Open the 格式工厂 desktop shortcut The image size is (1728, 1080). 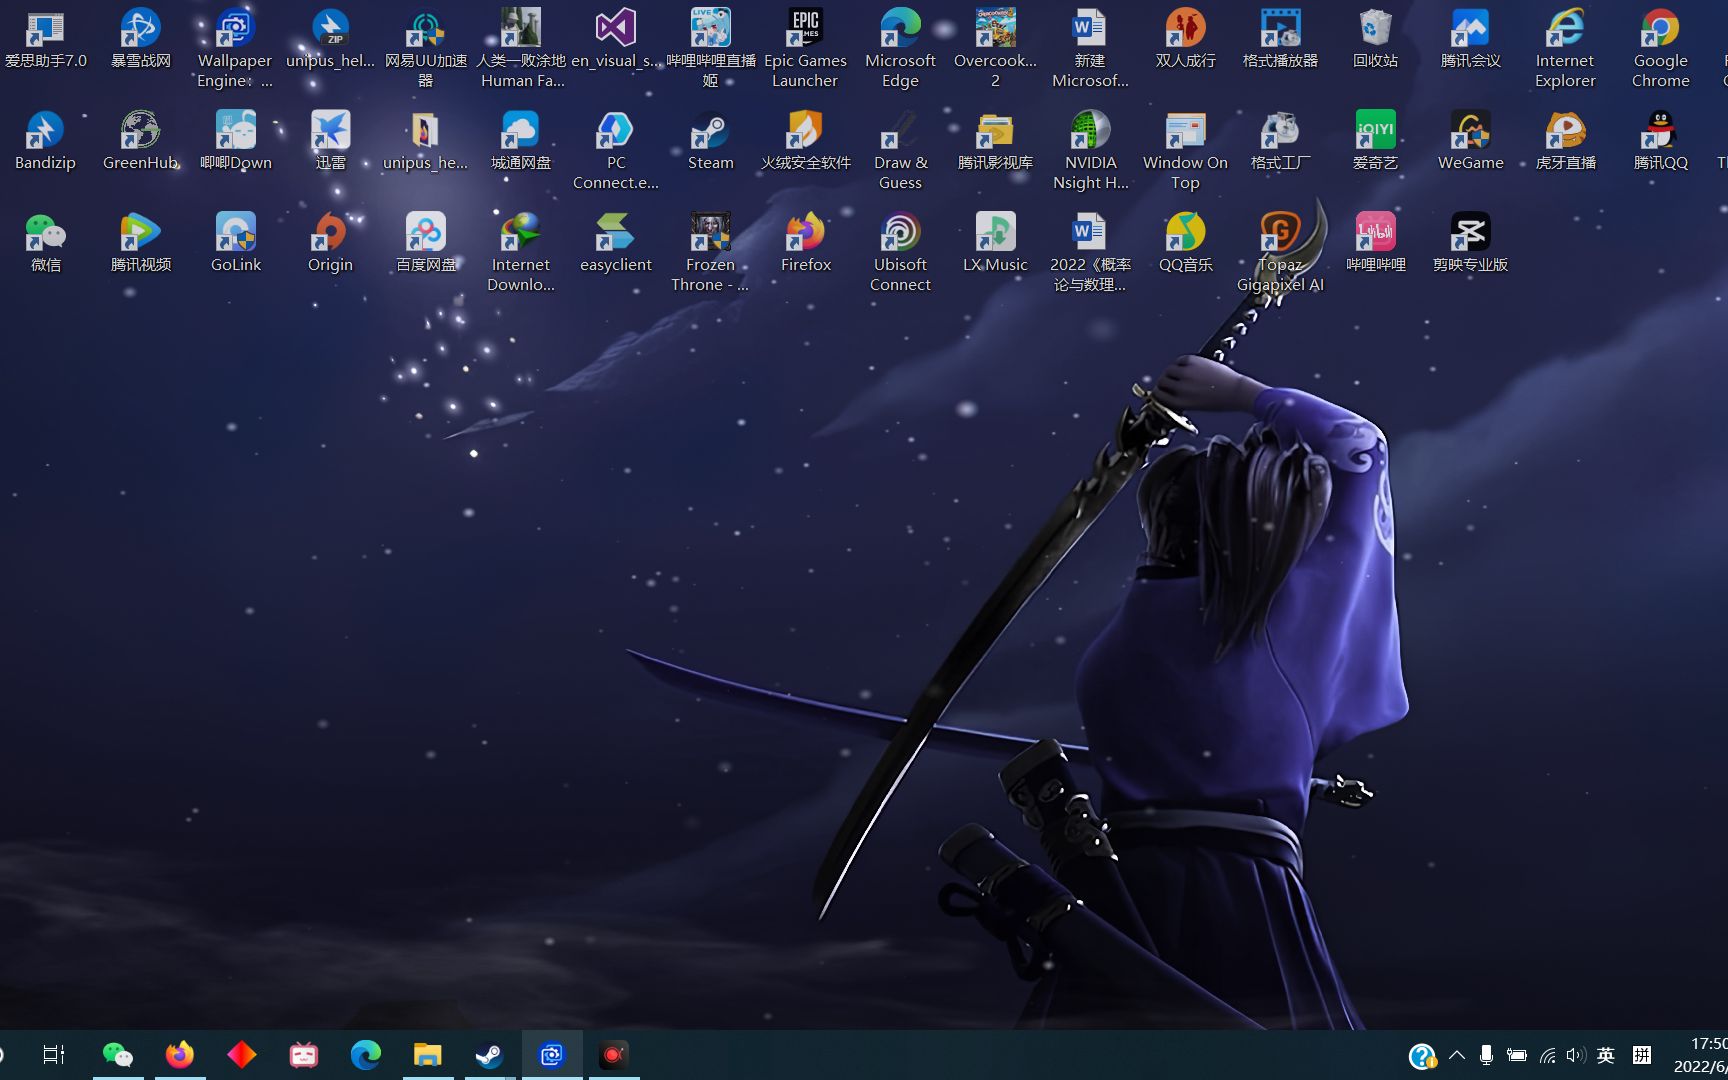(x=1280, y=142)
